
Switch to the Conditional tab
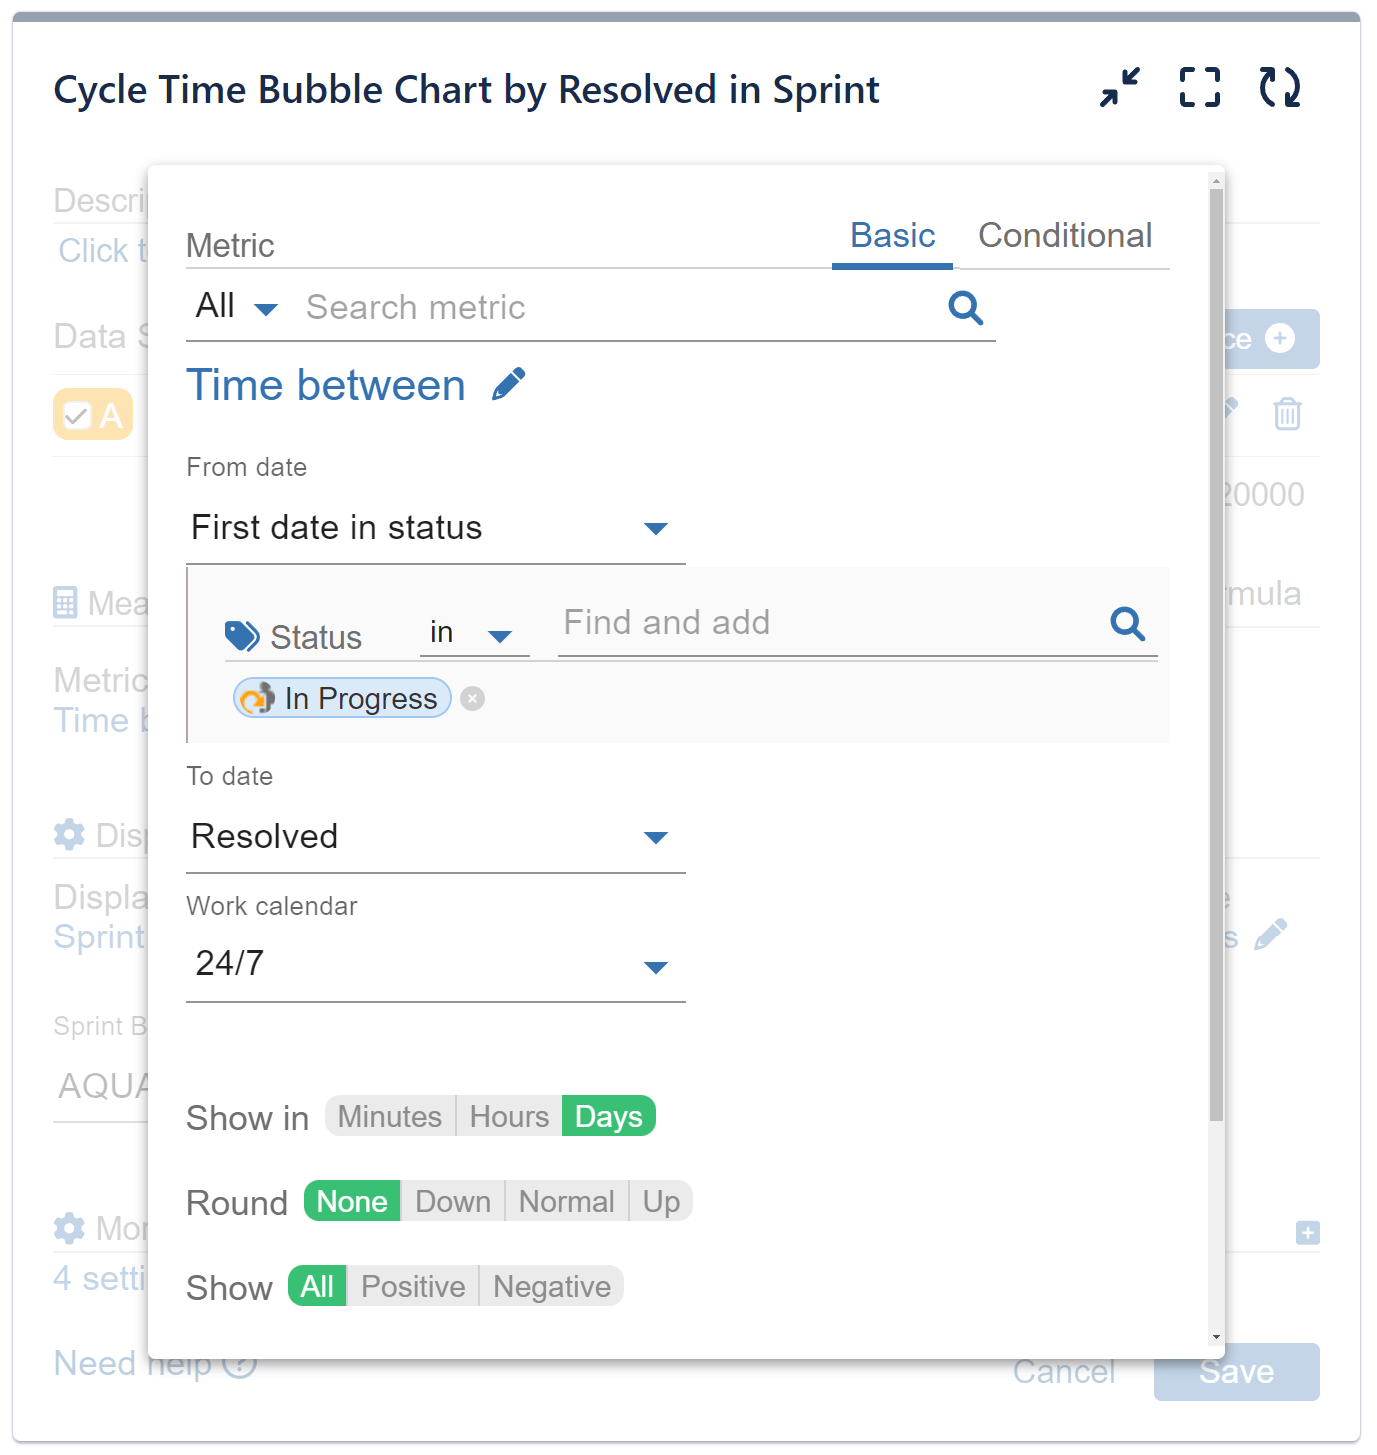[1065, 236]
